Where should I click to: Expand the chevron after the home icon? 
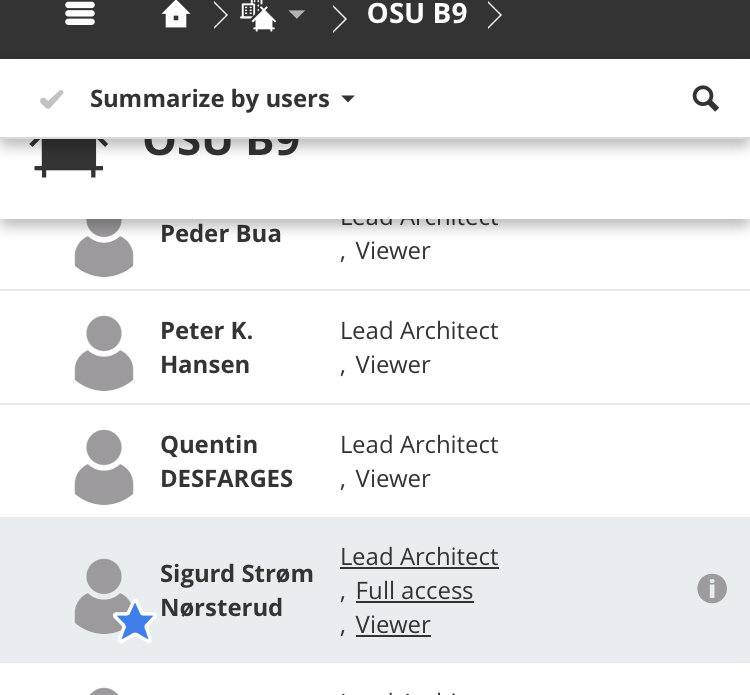coord(219,16)
